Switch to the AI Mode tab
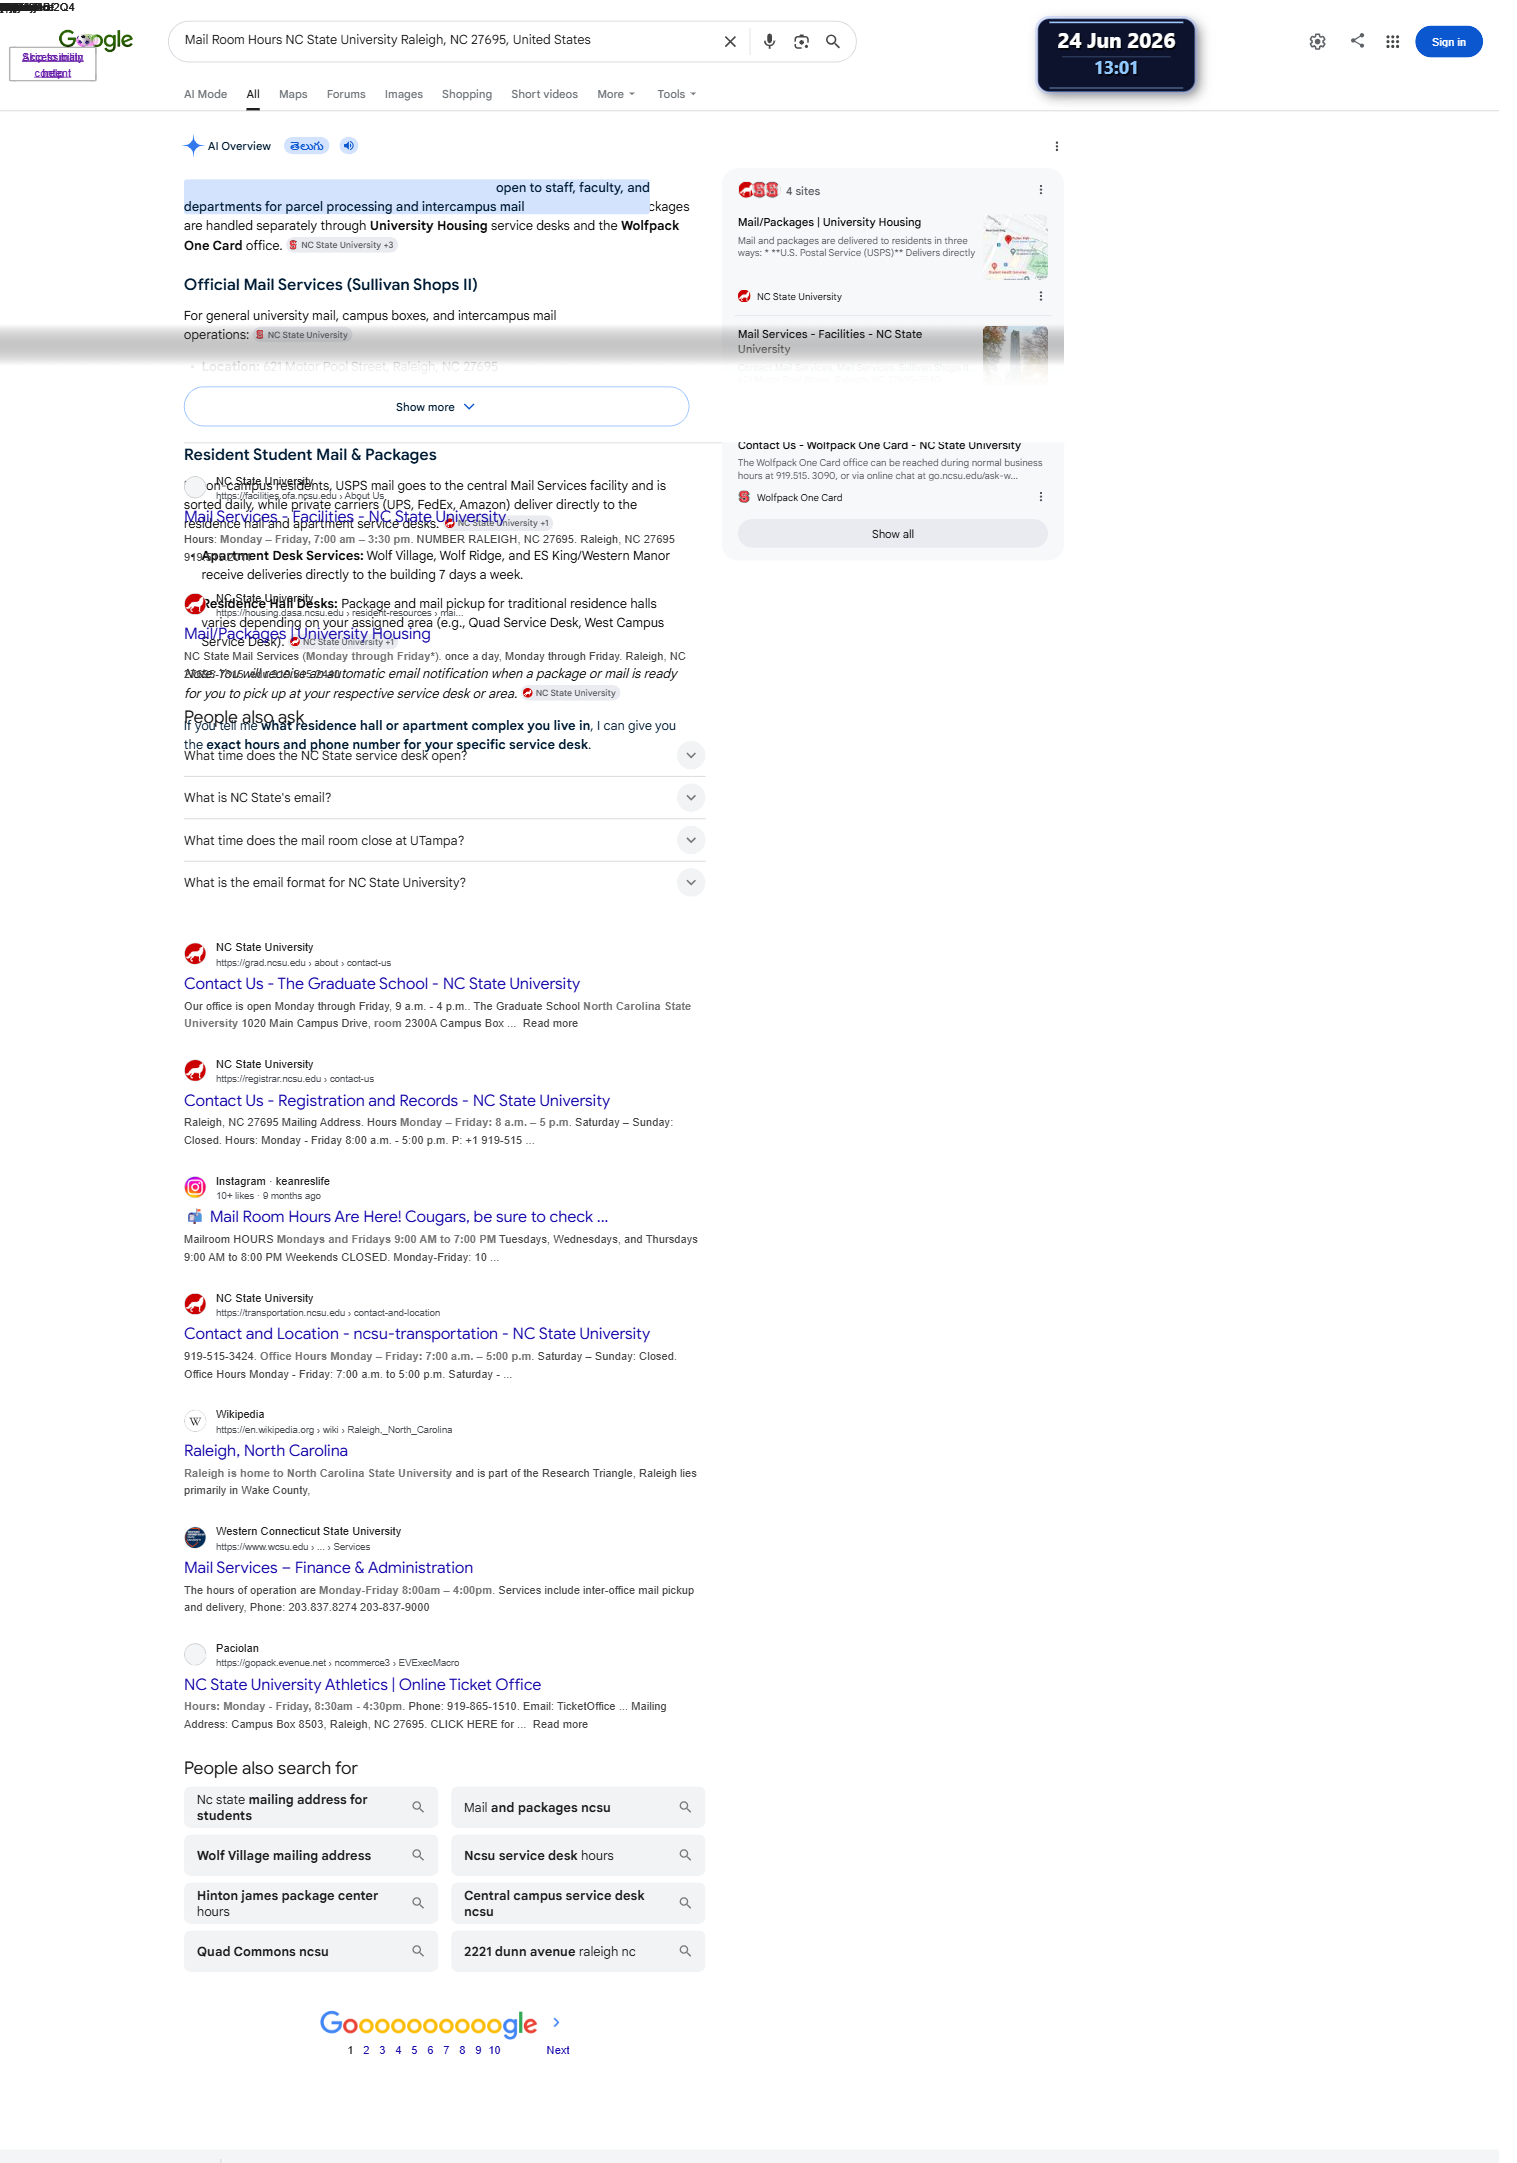The width and height of the screenshot is (1517, 2163). pyautogui.click(x=205, y=95)
